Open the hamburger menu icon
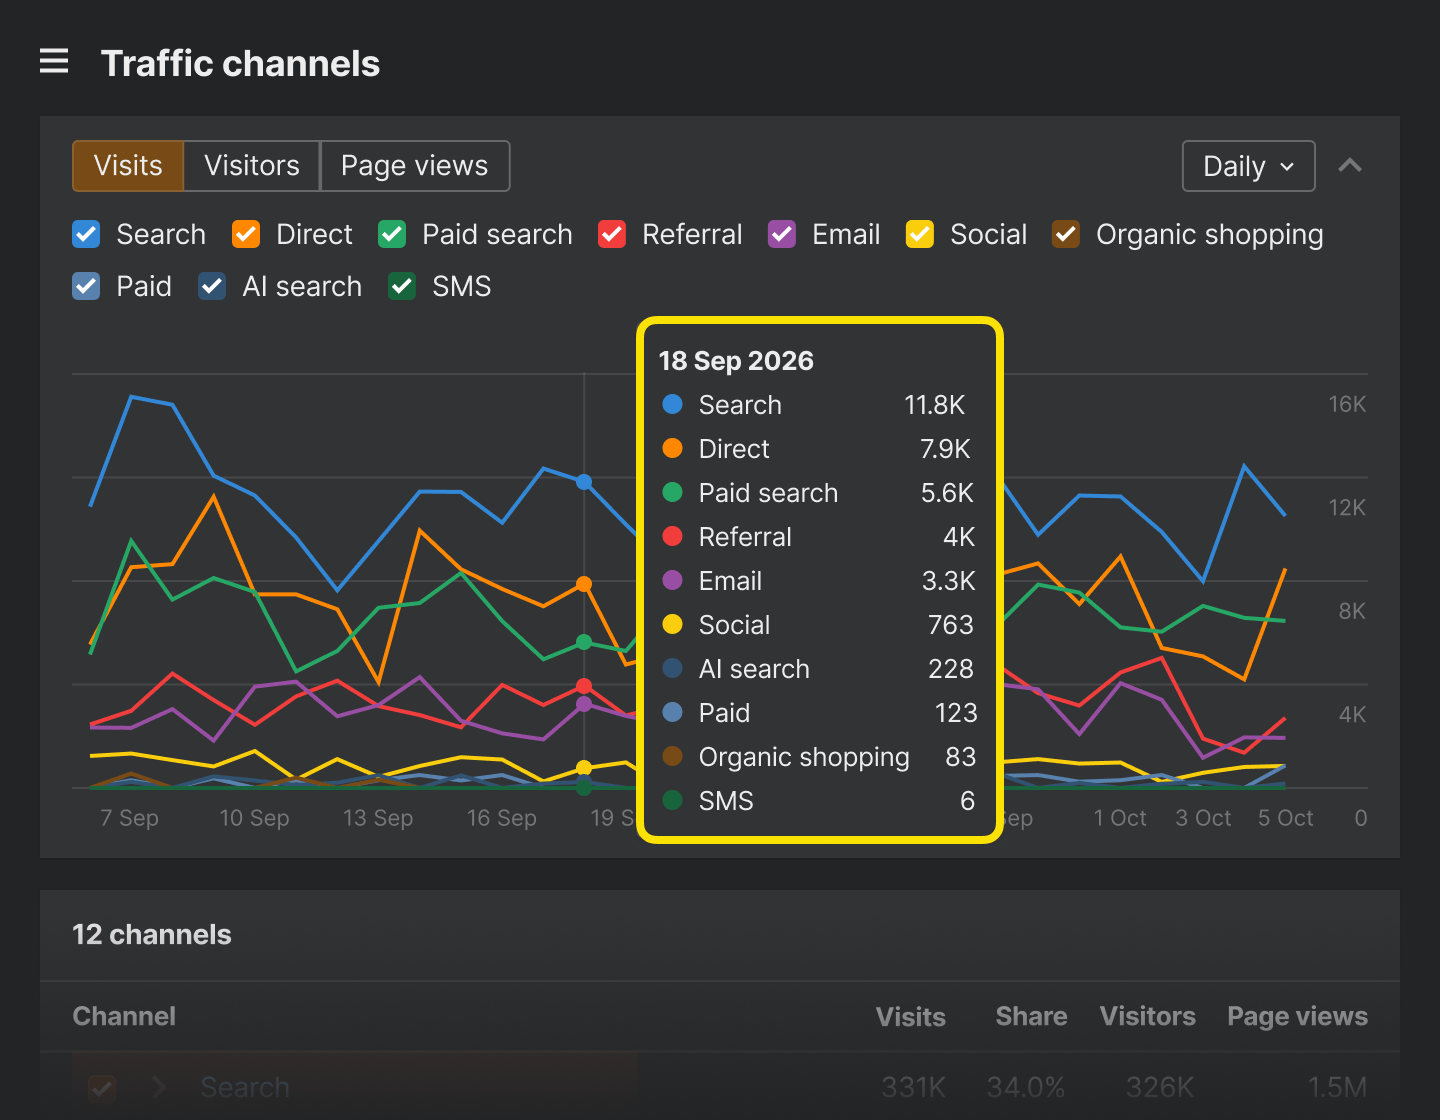Screen dimensions: 1440x1120 54,62
